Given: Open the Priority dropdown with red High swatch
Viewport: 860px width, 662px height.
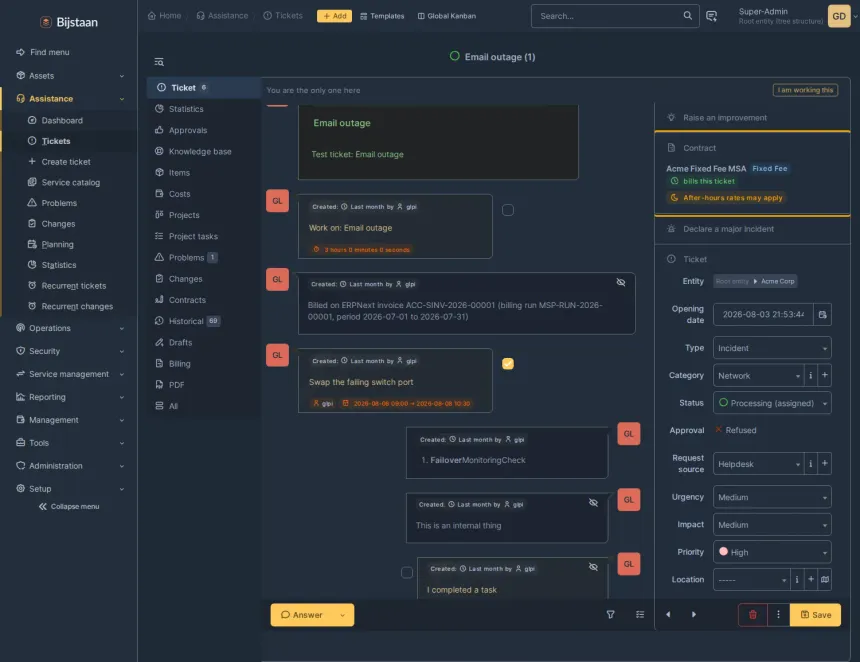Looking at the screenshot, I should tap(772, 552).
